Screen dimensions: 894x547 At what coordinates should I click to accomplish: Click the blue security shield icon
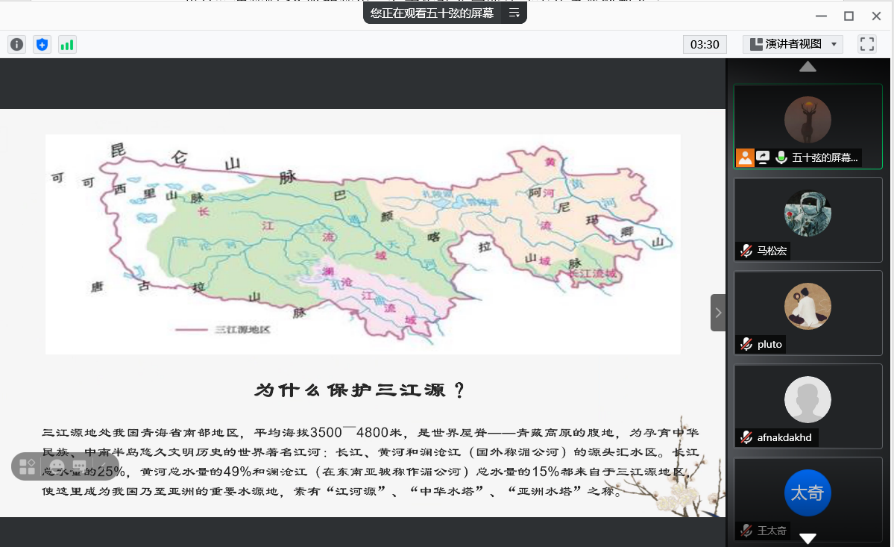pyautogui.click(x=42, y=44)
